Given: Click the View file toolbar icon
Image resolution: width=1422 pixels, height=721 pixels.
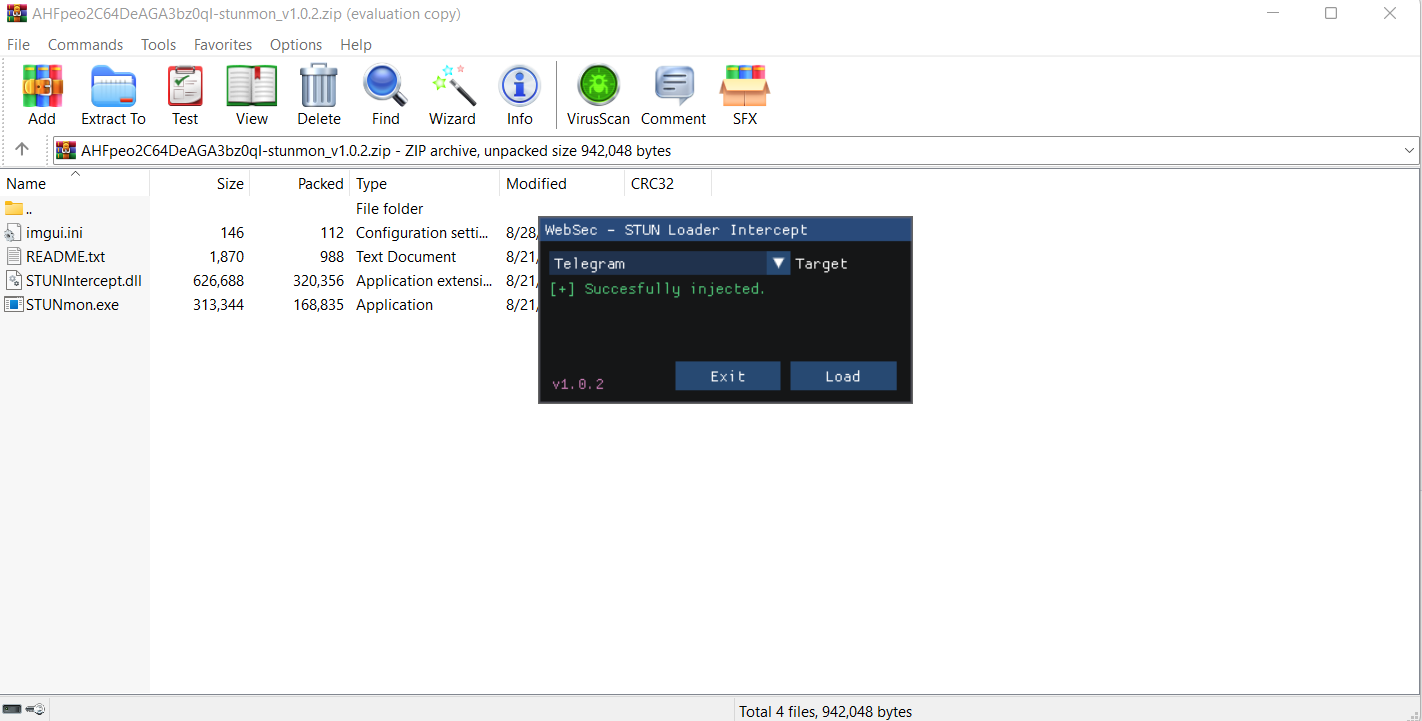Looking at the screenshot, I should pos(252,87).
